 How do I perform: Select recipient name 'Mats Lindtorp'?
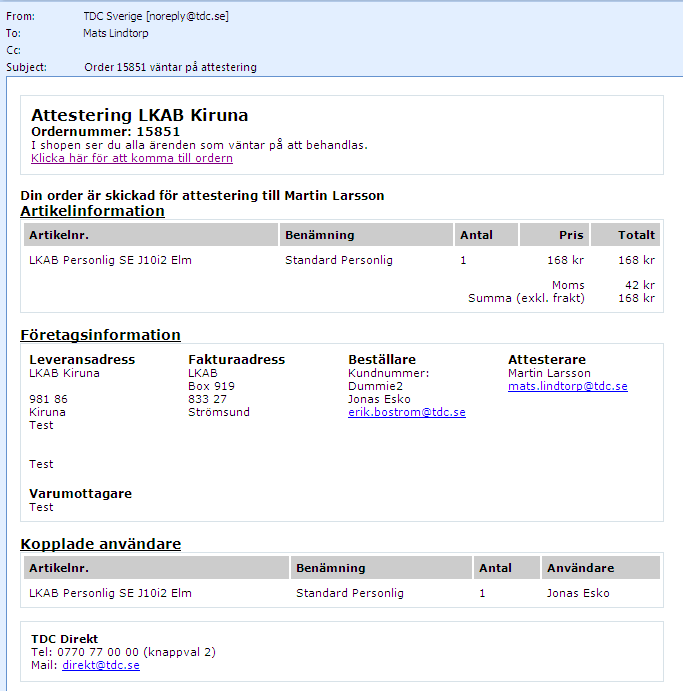(115, 33)
